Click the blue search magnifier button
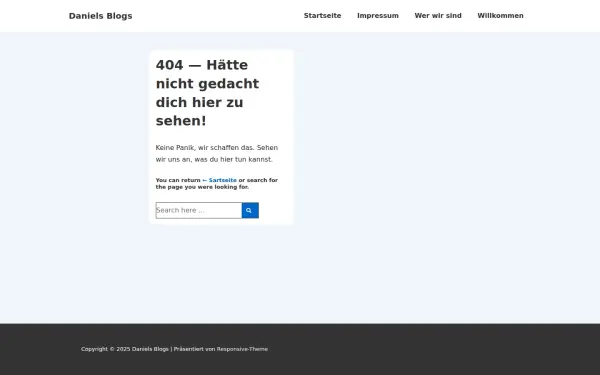 pyautogui.click(x=250, y=210)
